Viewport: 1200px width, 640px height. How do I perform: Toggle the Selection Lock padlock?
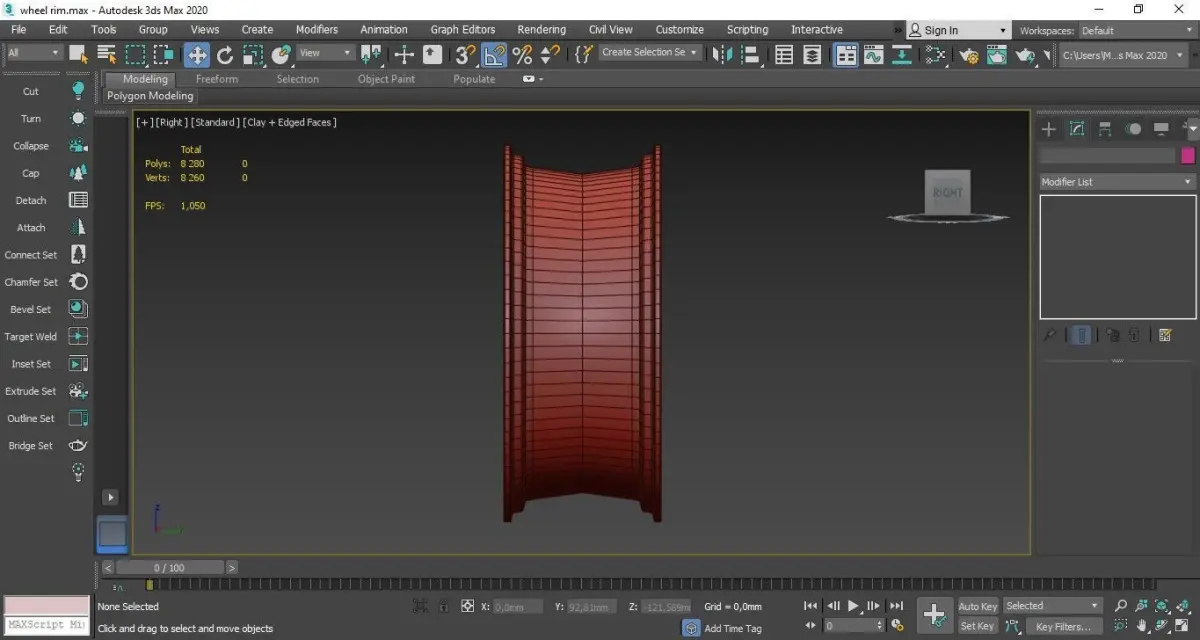443,606
